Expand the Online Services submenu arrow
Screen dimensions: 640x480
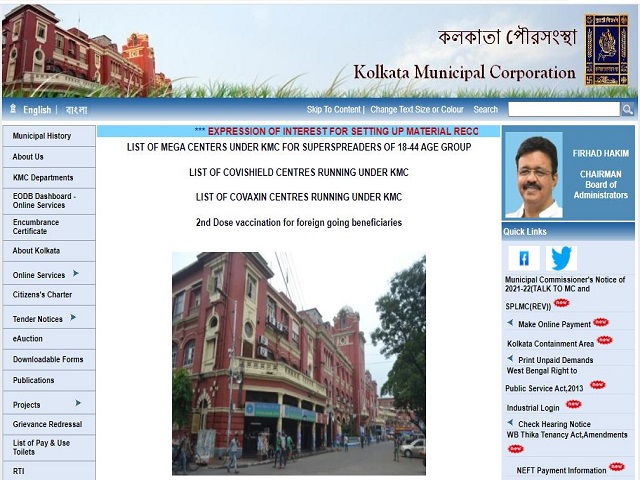coord(76,273)
